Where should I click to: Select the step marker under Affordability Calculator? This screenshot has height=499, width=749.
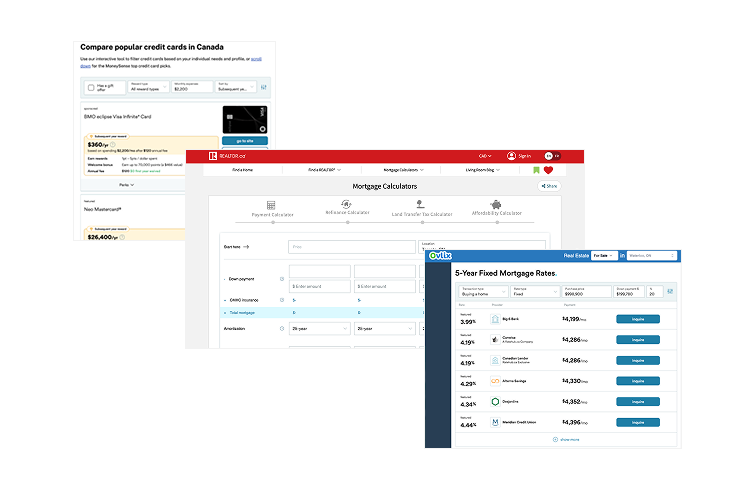click(x=497, y=223)
